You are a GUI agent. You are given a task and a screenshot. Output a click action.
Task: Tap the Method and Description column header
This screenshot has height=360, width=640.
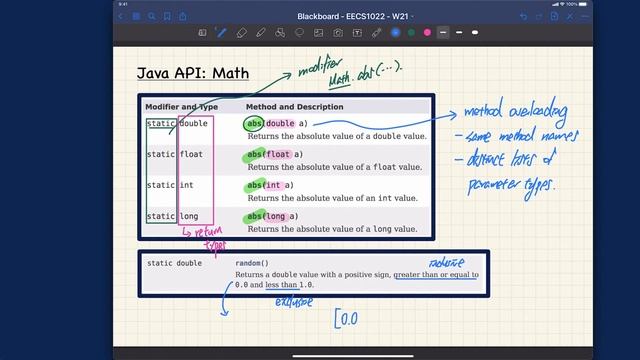[x=294, y=107]
